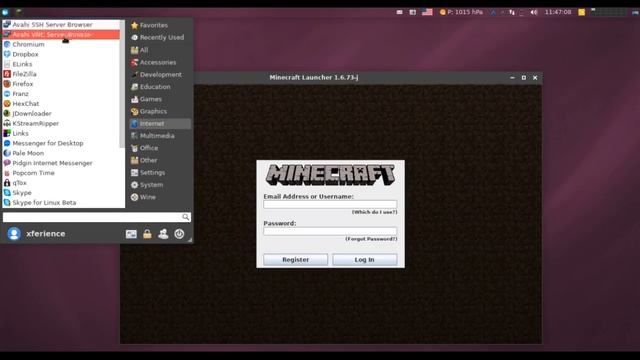Maximize the Minecraft Launcher window

(x=524, y=78)
